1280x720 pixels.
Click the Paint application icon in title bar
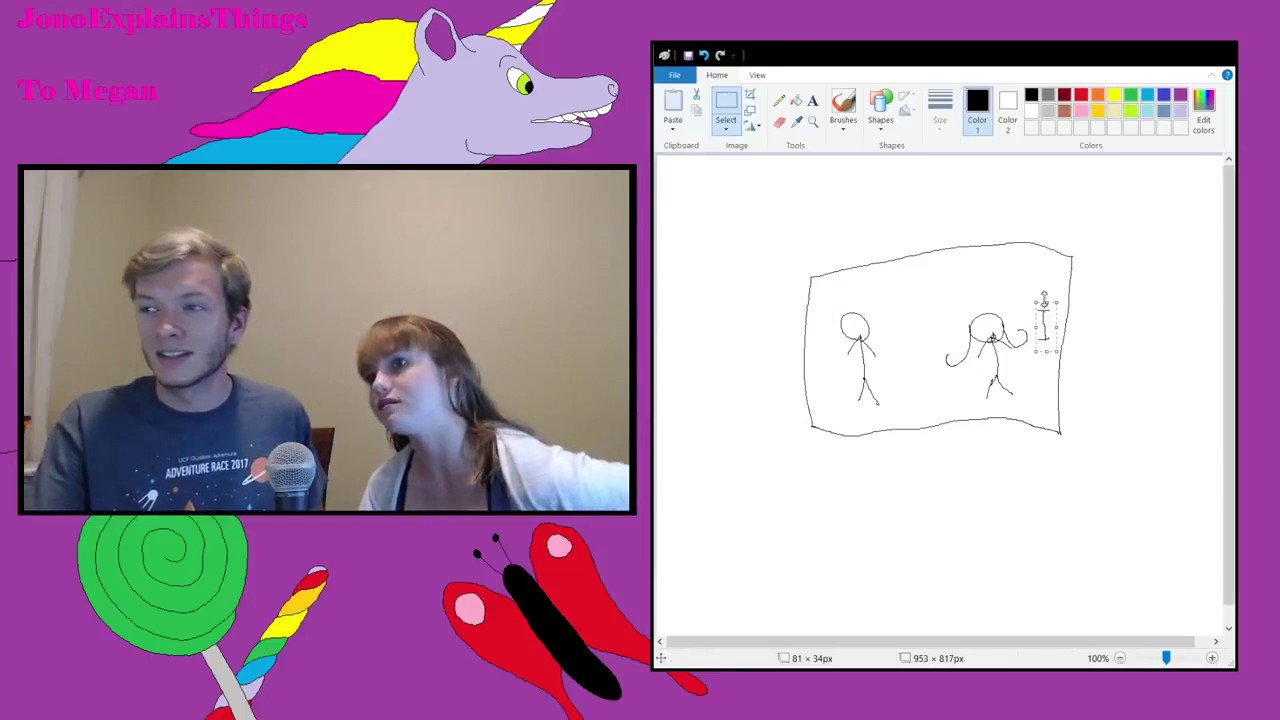(x=665, y=55)
